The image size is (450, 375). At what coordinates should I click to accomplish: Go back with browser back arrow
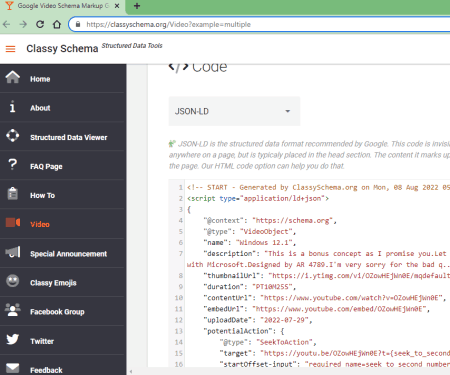pos(6,24)
